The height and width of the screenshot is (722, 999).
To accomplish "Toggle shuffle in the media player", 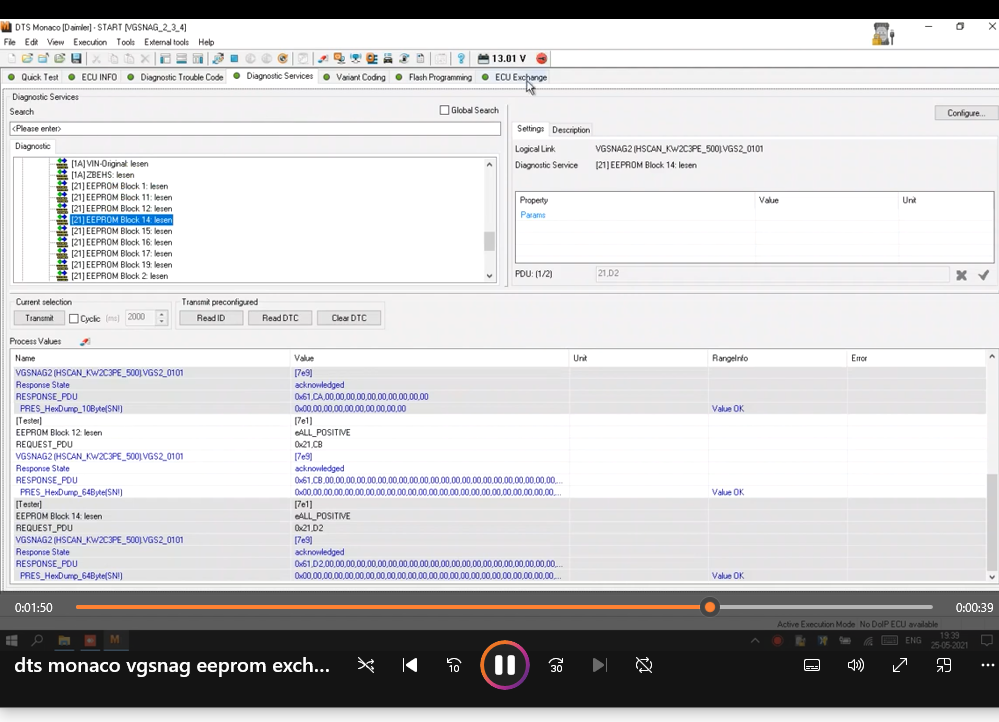I will [x=366, y=665].
